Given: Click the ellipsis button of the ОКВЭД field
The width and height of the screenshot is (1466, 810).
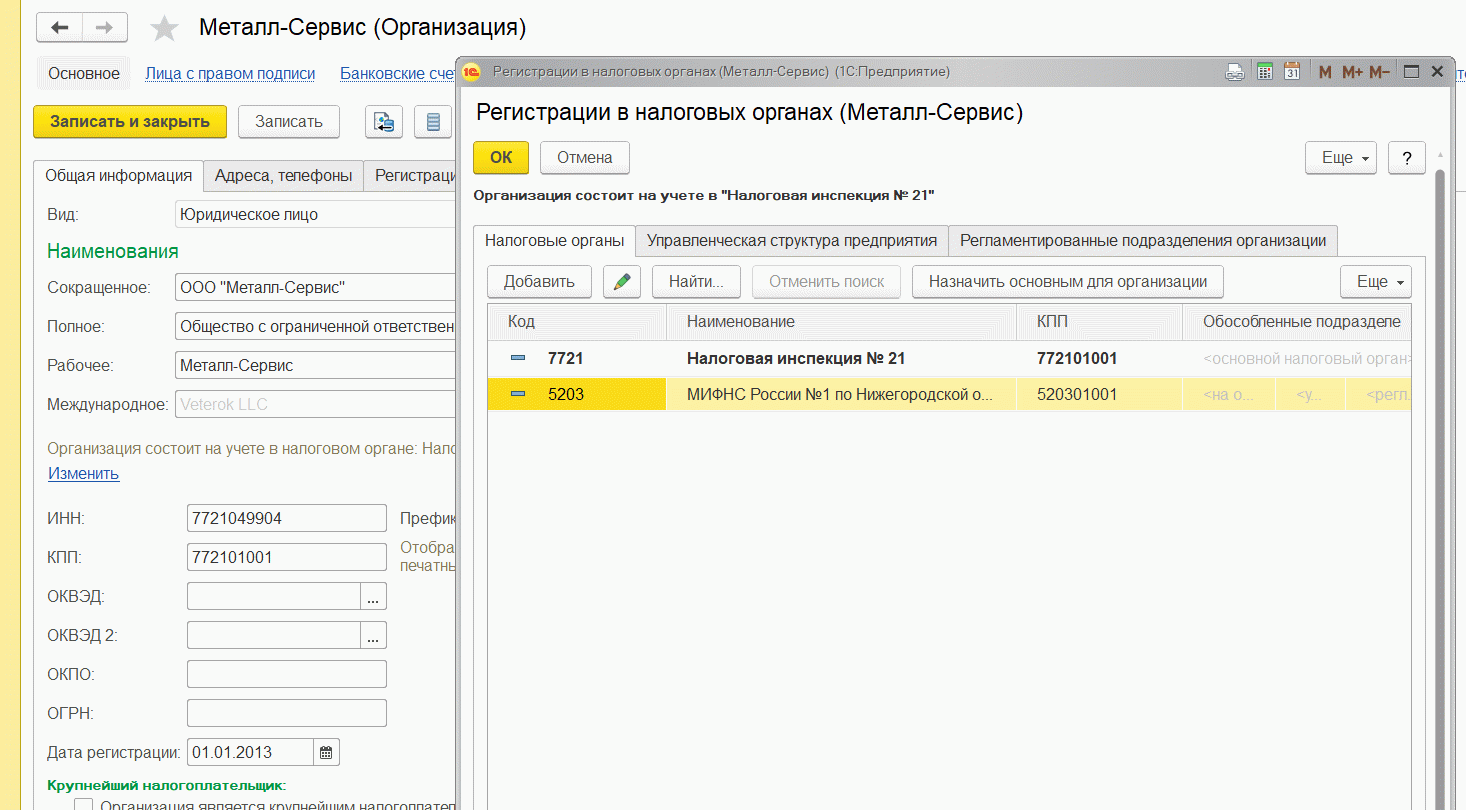Looking at the screenshot, I should [373, 597].
